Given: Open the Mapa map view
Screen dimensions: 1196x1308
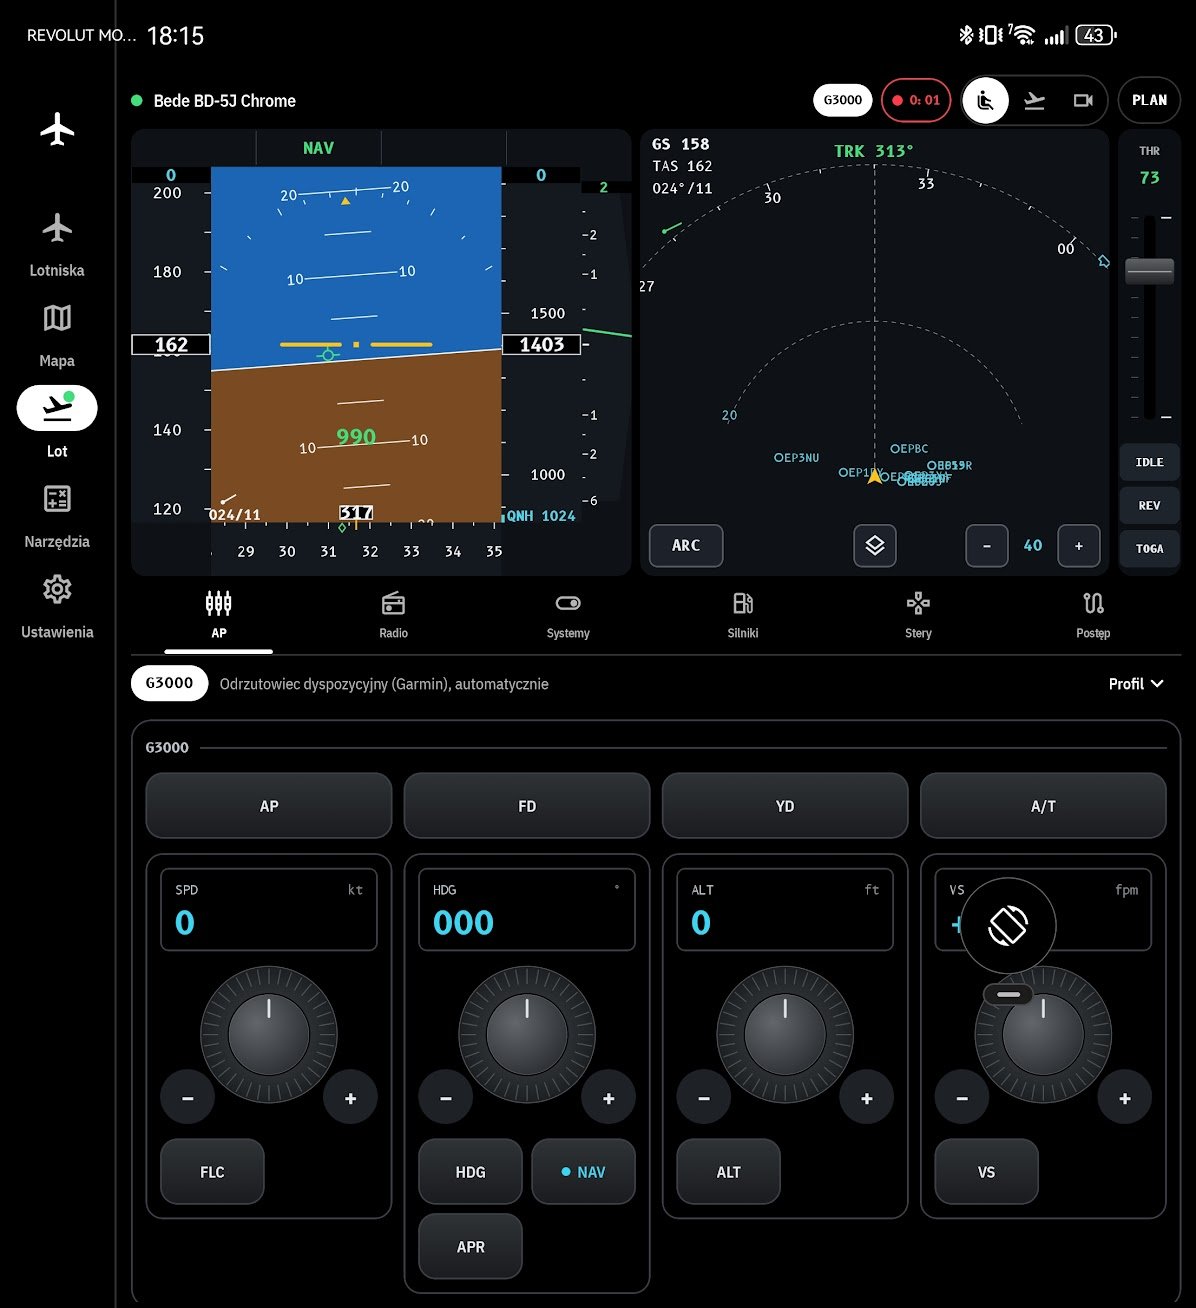Looking at the screenshot, I should point(57,335).
